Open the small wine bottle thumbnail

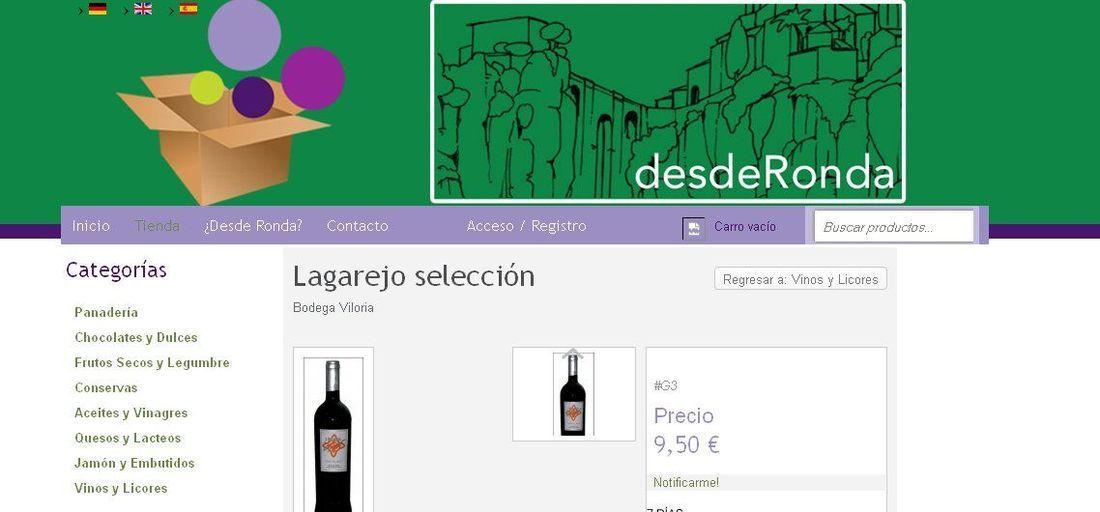573,394
